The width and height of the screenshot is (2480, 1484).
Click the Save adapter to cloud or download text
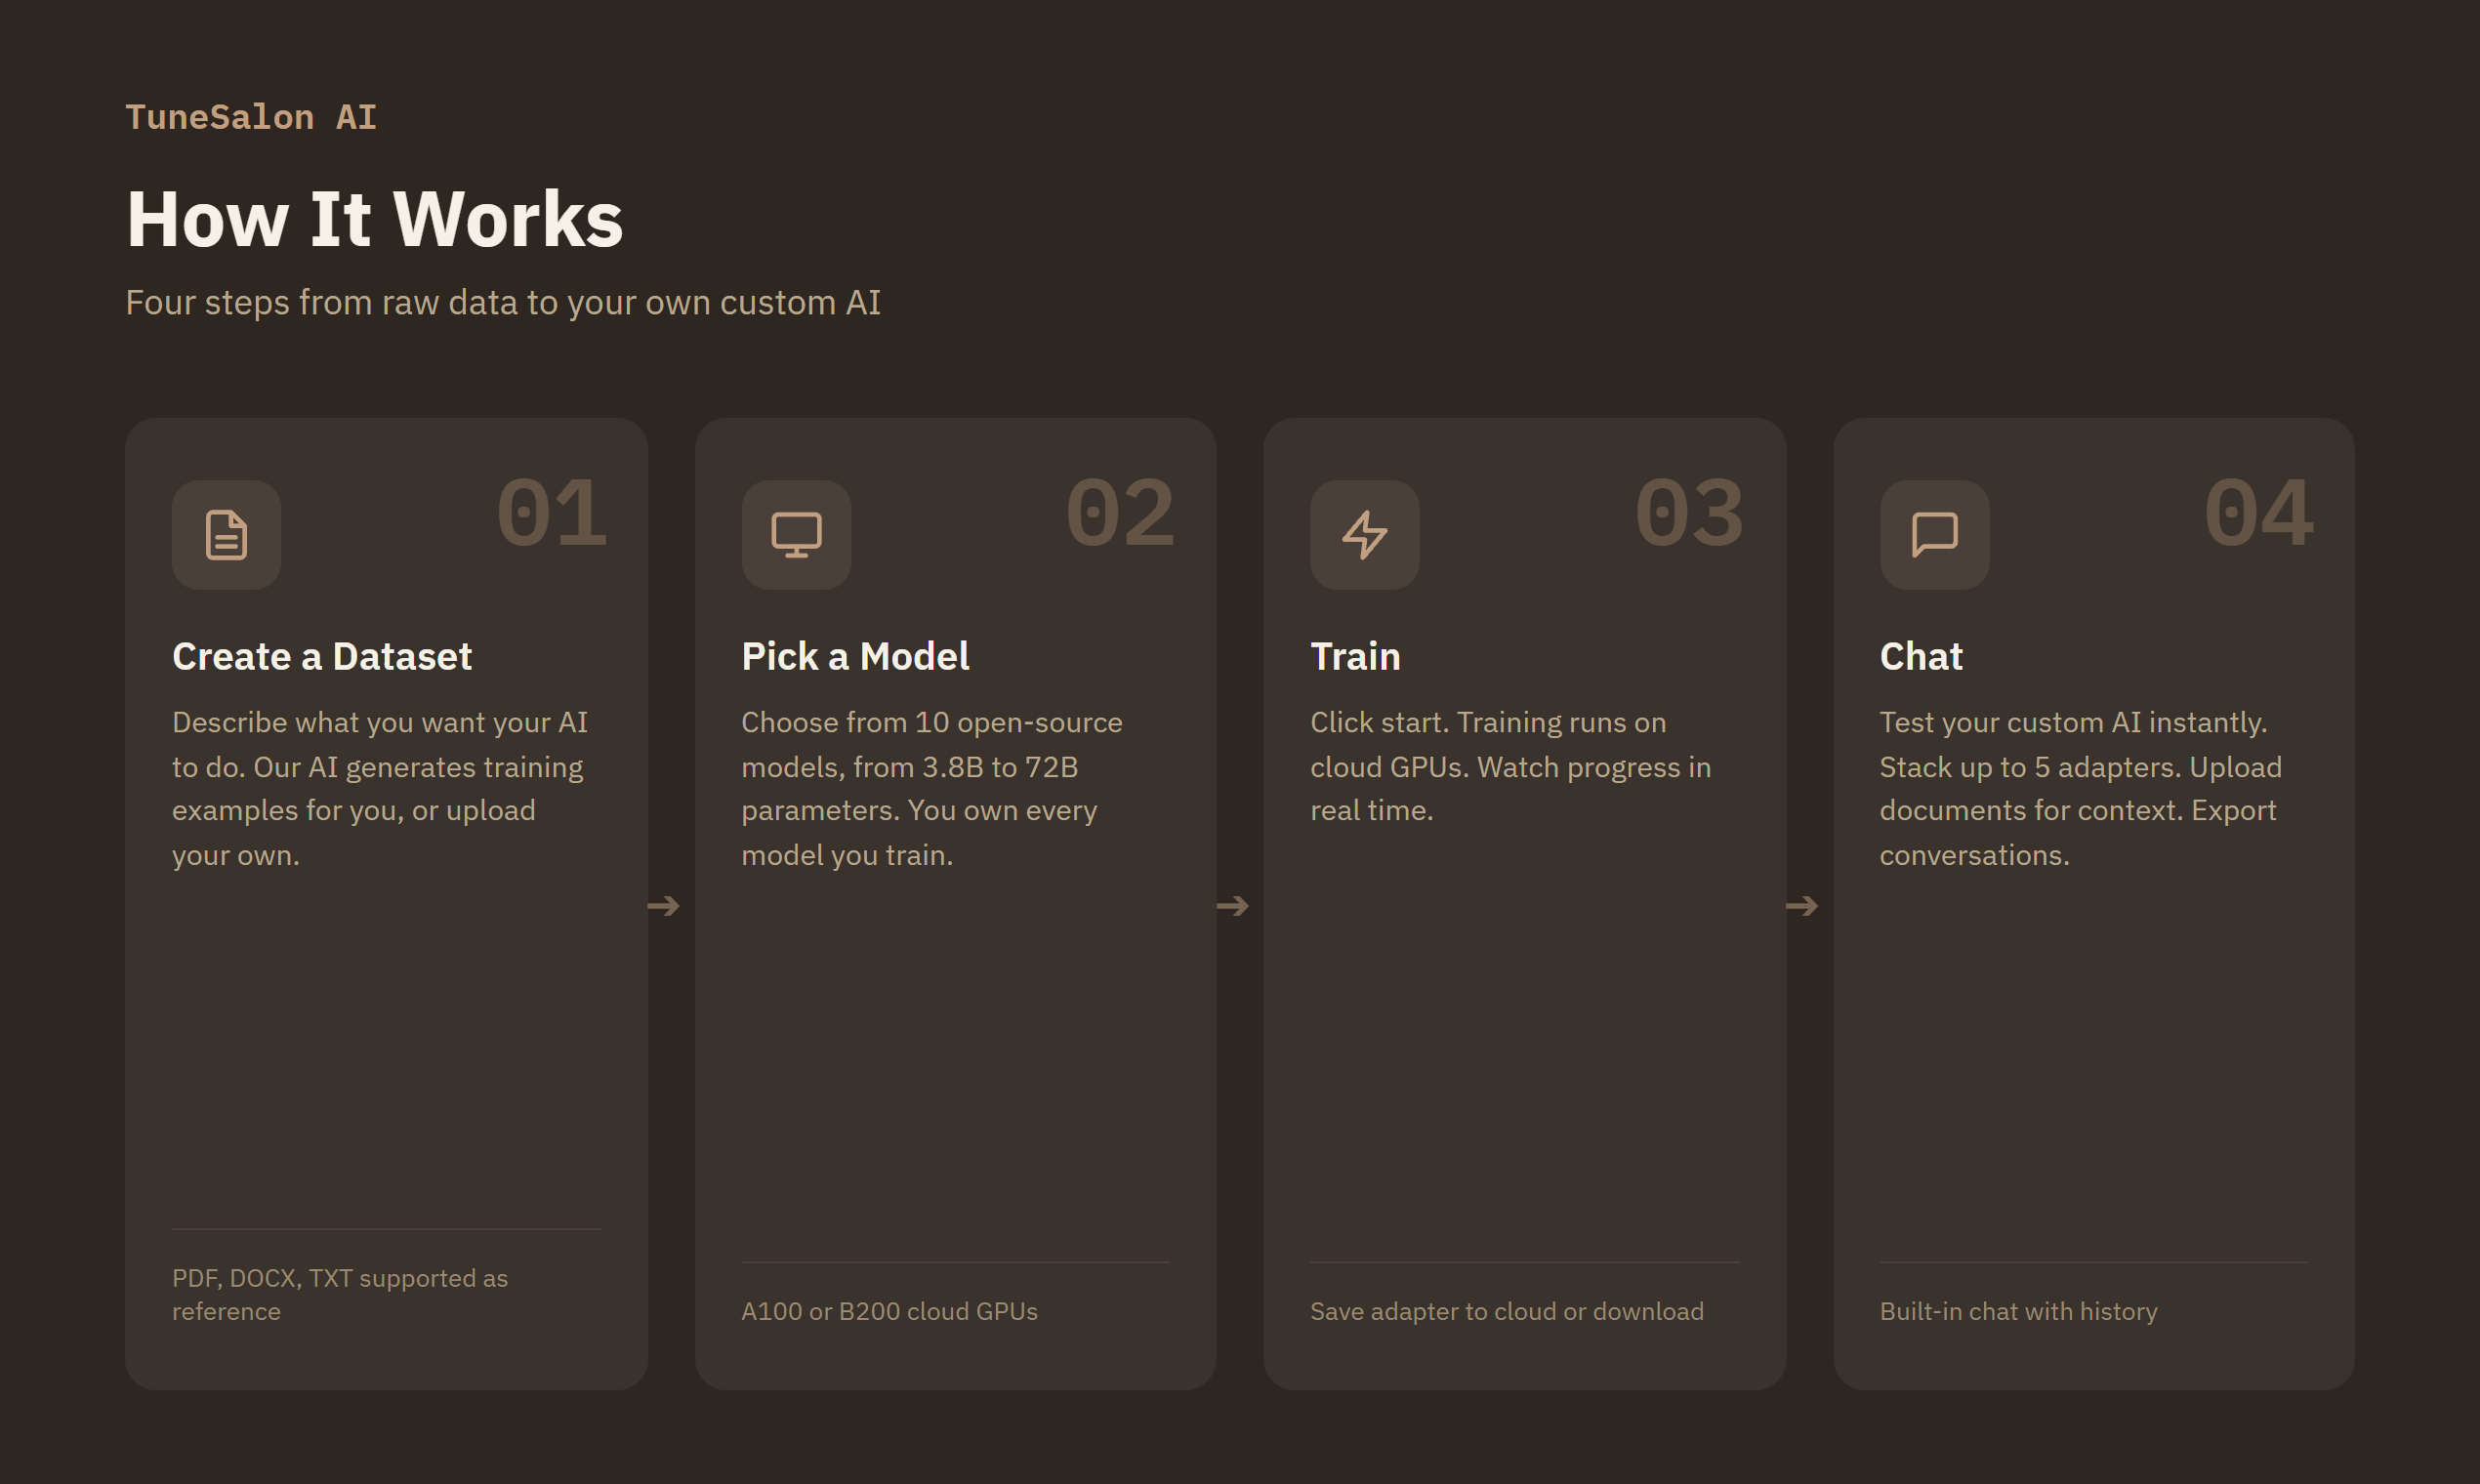point(1506,1311)
